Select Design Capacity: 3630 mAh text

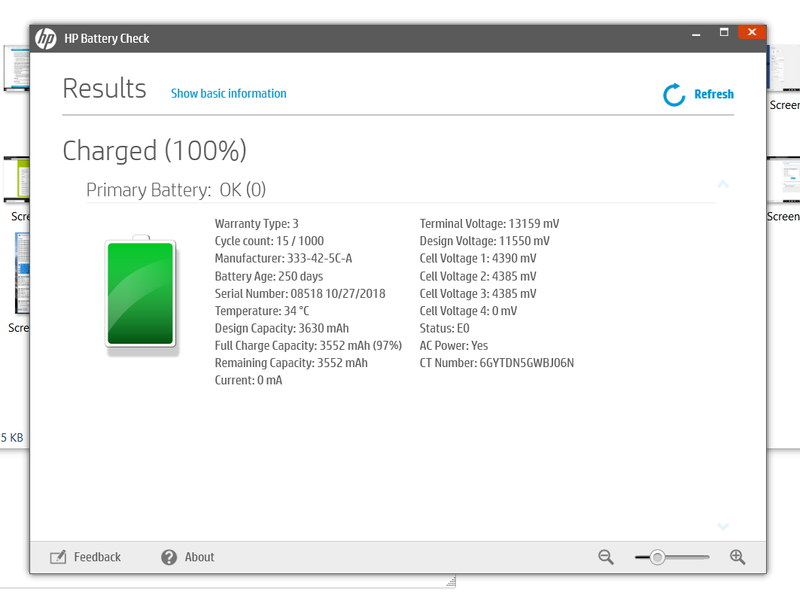coord(282,328)
